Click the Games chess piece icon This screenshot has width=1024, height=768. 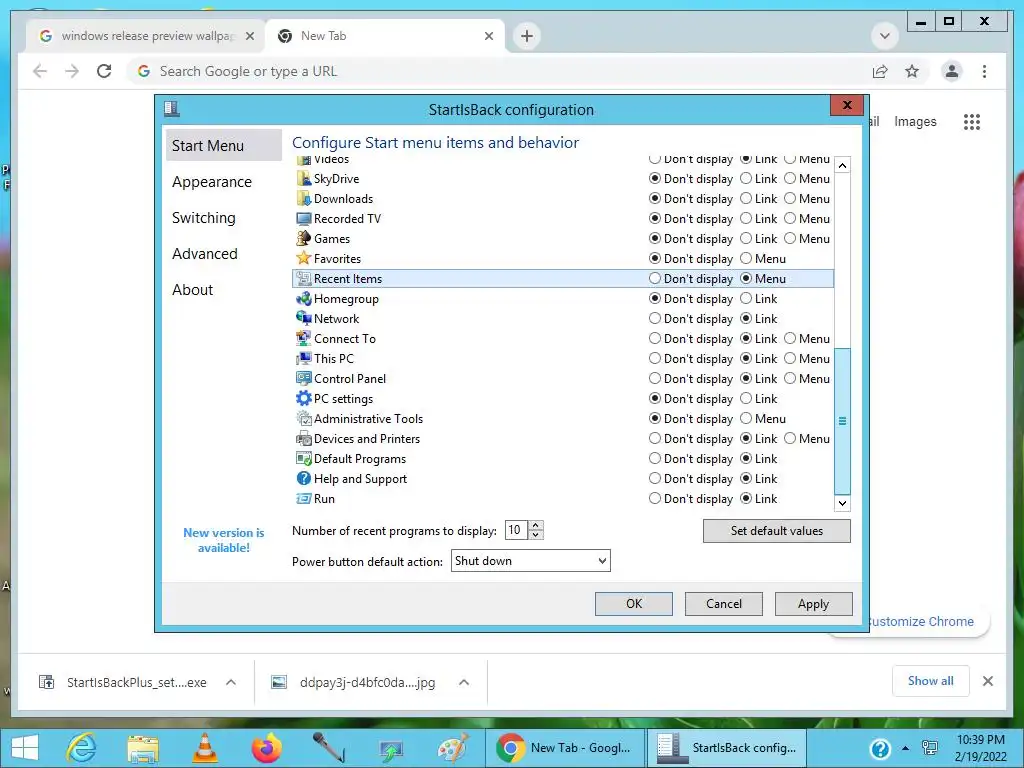pos(304,238)
